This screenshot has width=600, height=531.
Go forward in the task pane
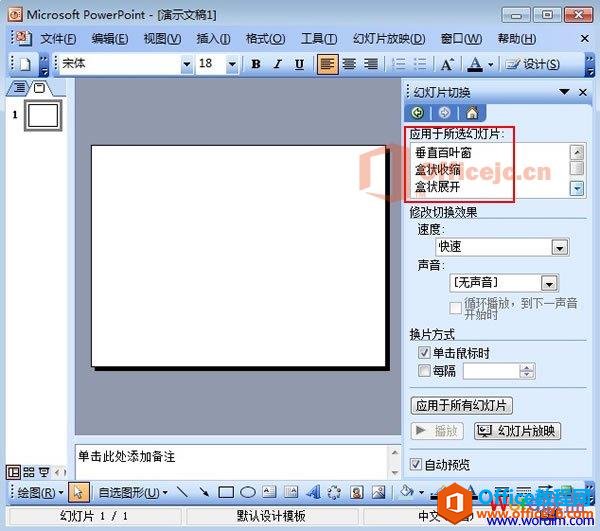(x=444, y=113)
